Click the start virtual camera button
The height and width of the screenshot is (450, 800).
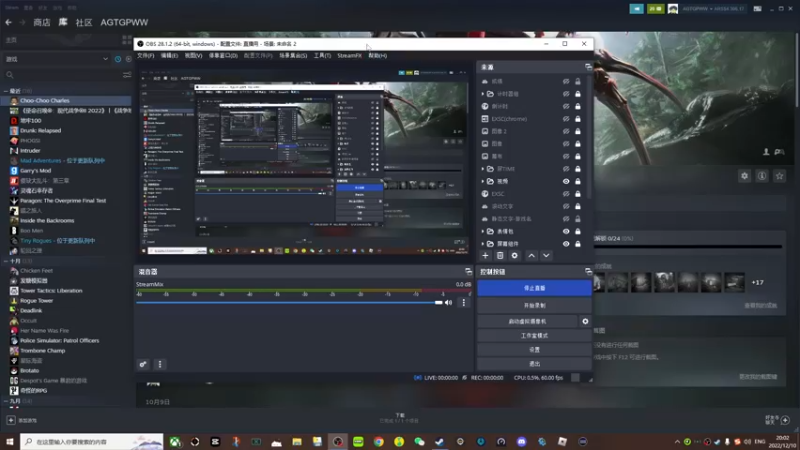pyautogui.click(x=527, y=321)
